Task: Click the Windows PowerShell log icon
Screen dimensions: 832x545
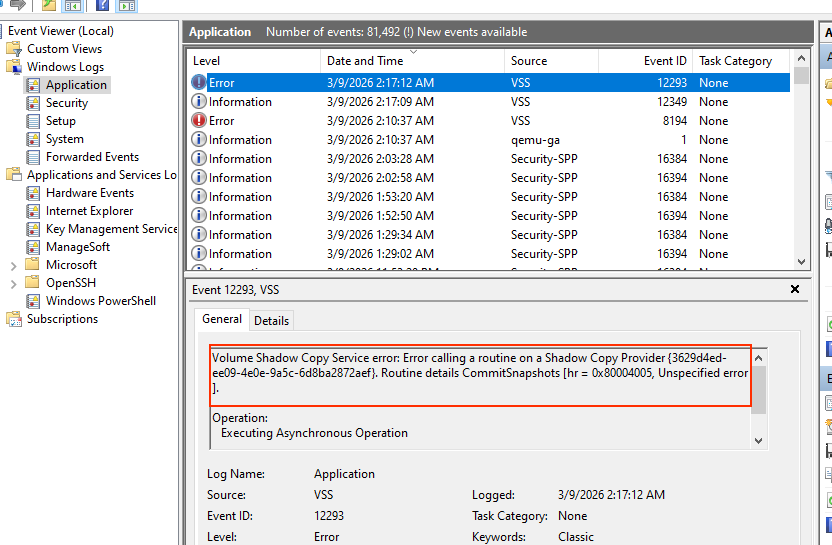Action: point(34,301)
